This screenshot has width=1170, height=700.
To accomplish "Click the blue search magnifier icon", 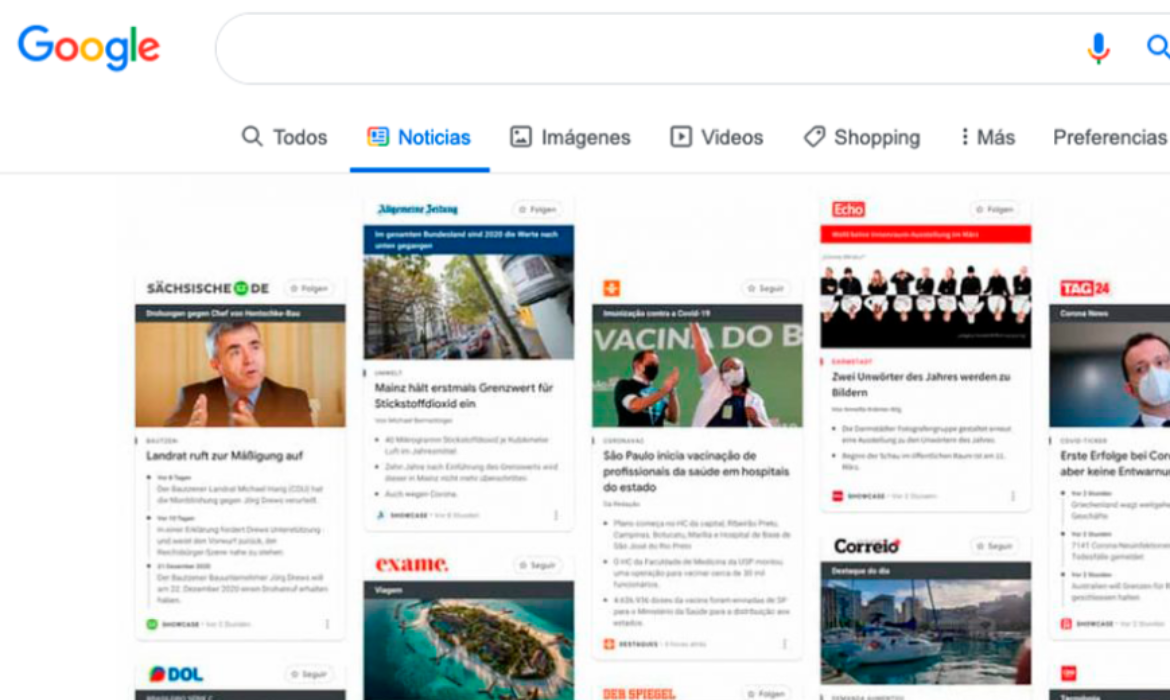I will click(1157, 47).
